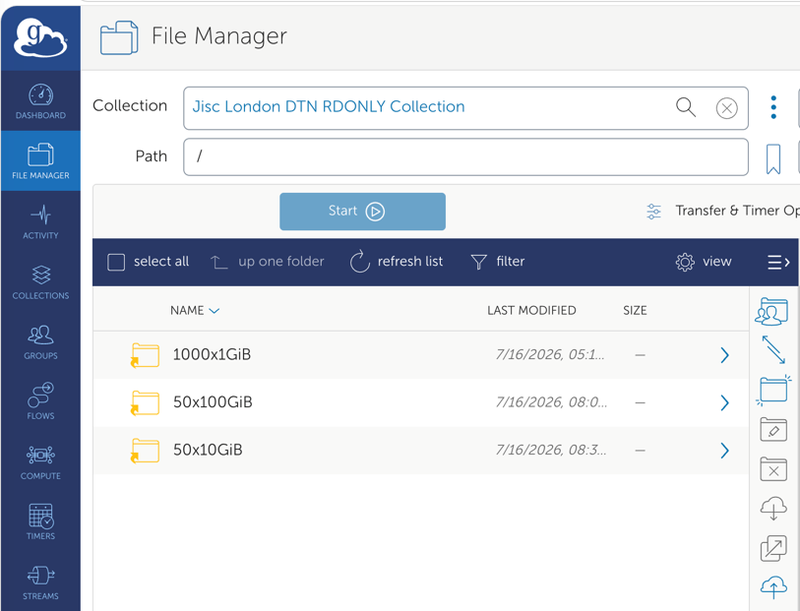Screen dimensions: 800x611
Task: Select the 50x100GiB folder row
Action: [421, 402]
